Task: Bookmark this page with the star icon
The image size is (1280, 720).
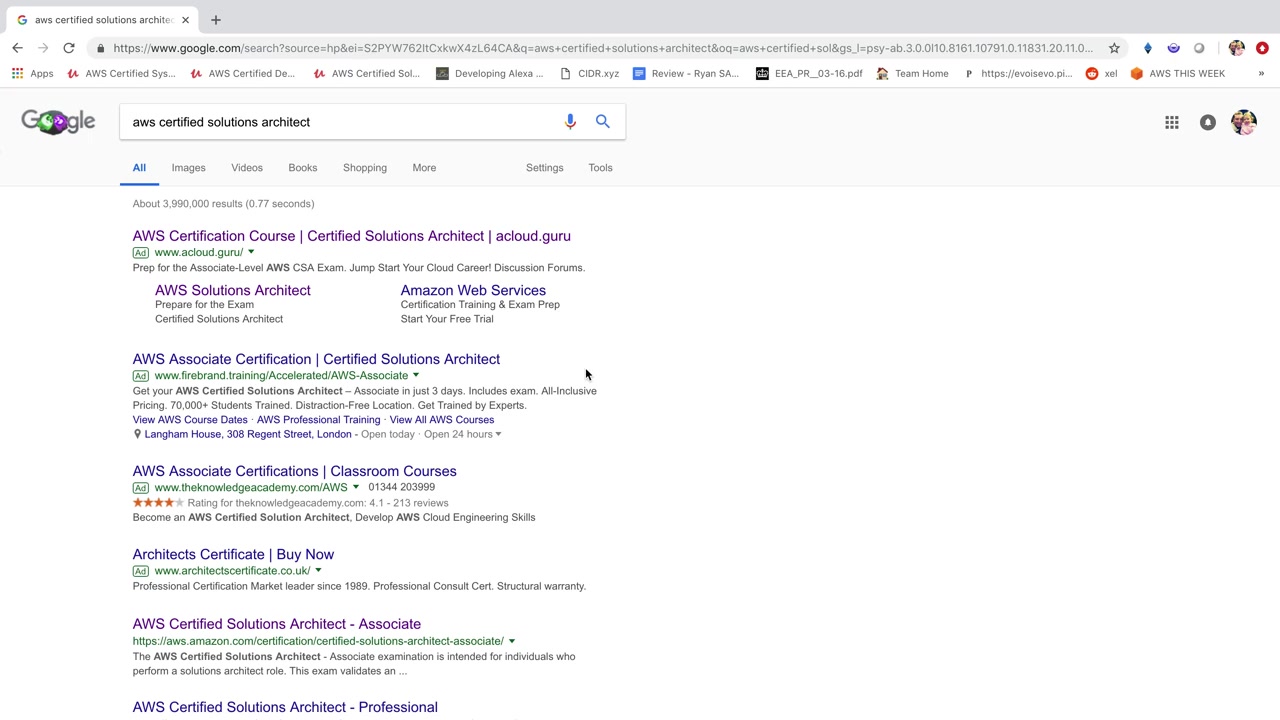Action: pyautogui.click(x=1114, y=48)
